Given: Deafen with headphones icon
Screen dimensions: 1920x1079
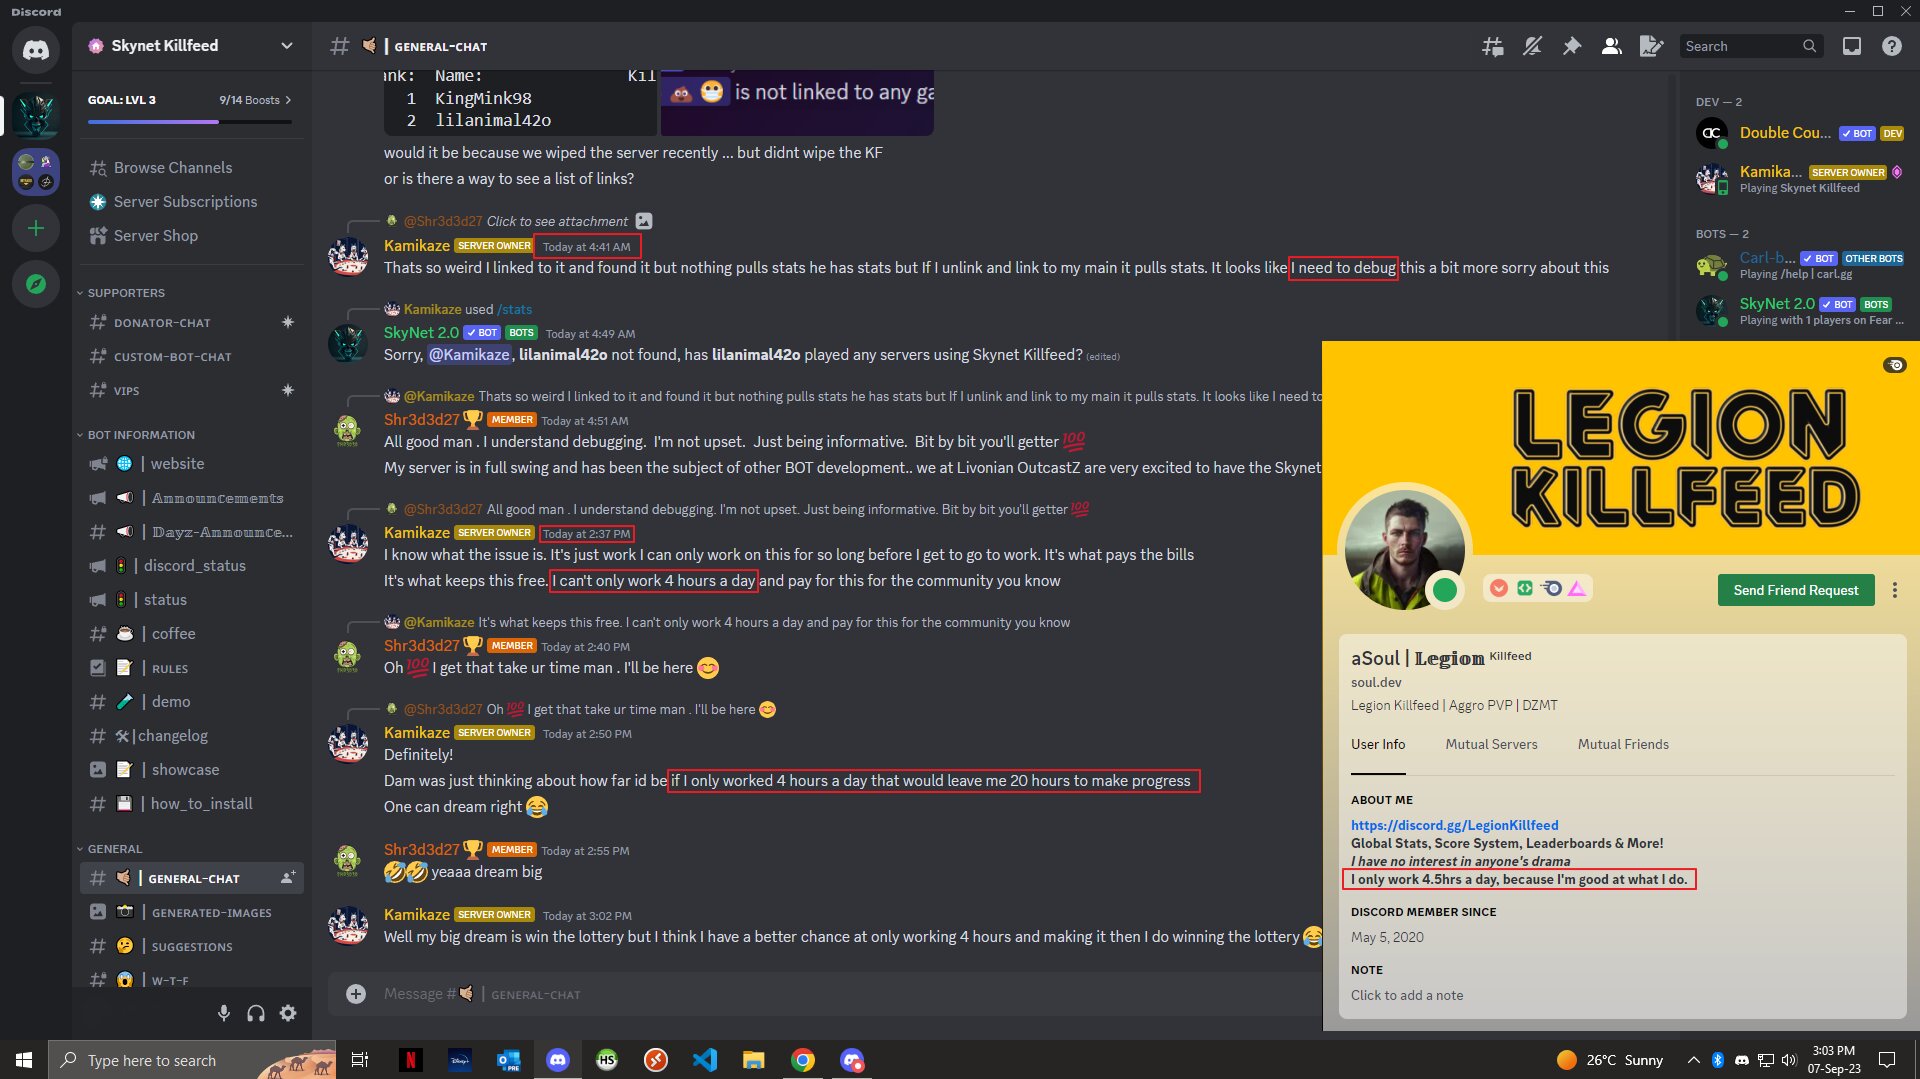Looking at the screenshot, I should coord(256,1013).
